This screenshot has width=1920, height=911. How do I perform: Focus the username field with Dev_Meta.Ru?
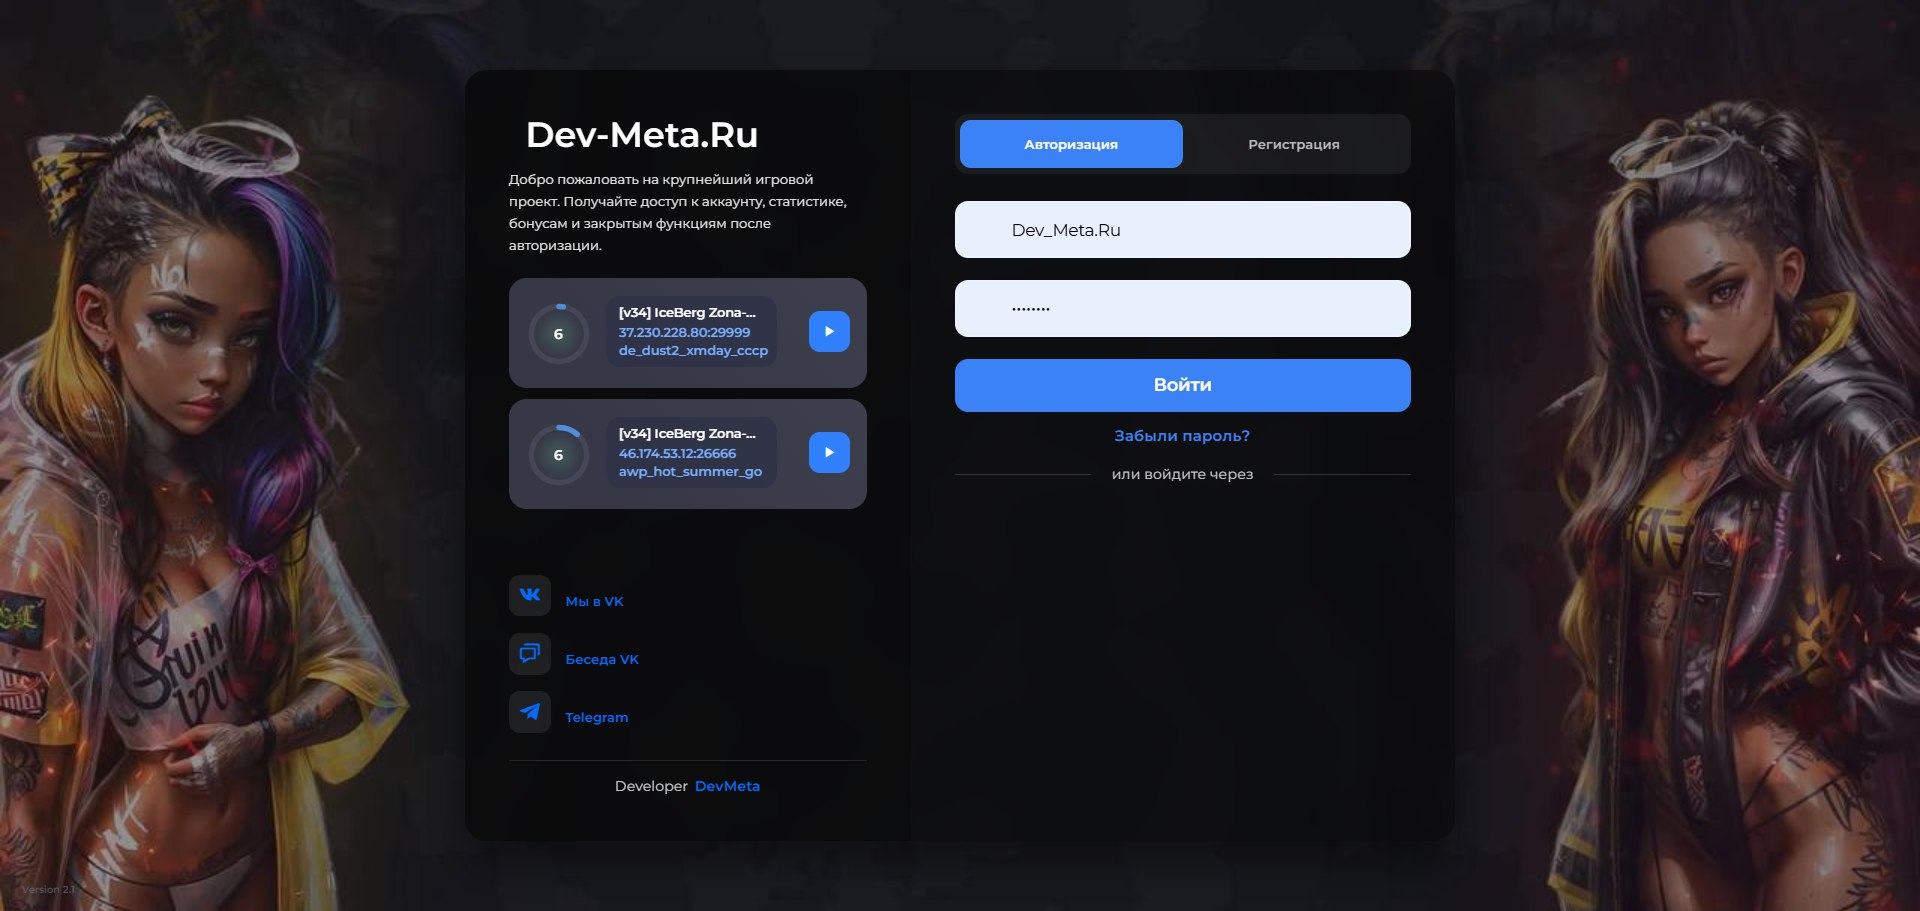[1182, 230]
